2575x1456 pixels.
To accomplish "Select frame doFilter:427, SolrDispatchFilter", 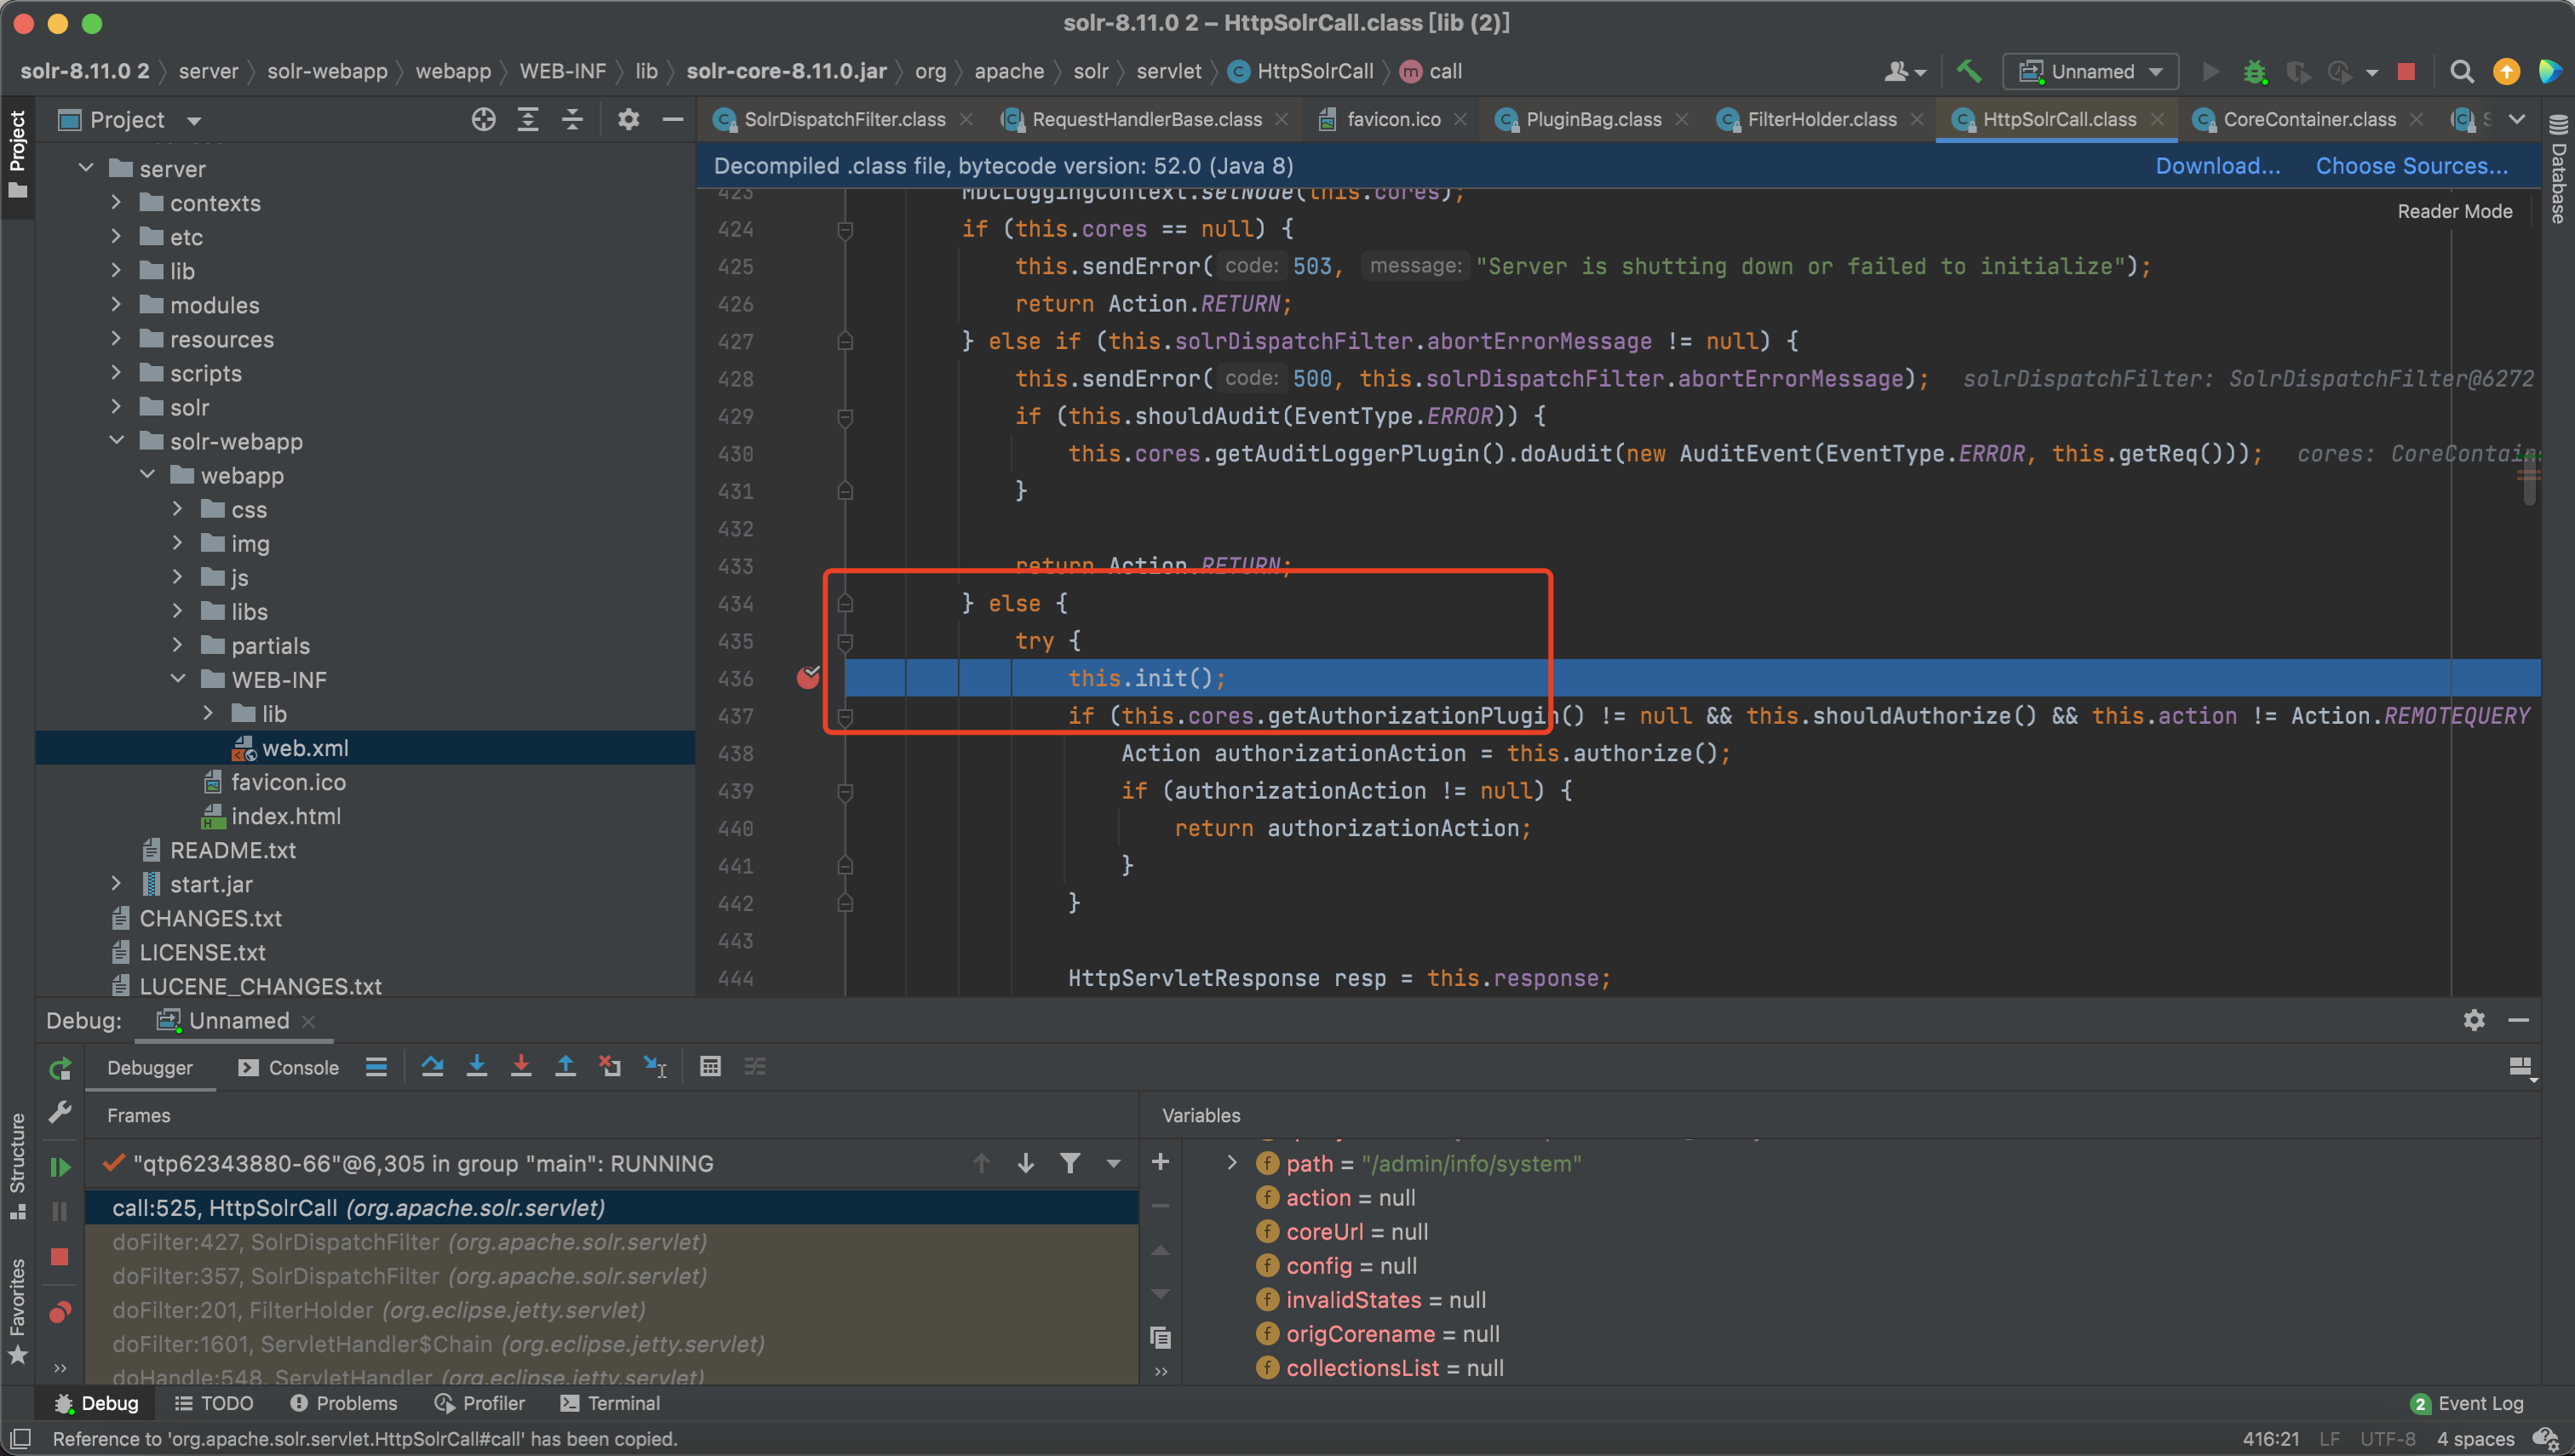I will (x=612, y=1241).
